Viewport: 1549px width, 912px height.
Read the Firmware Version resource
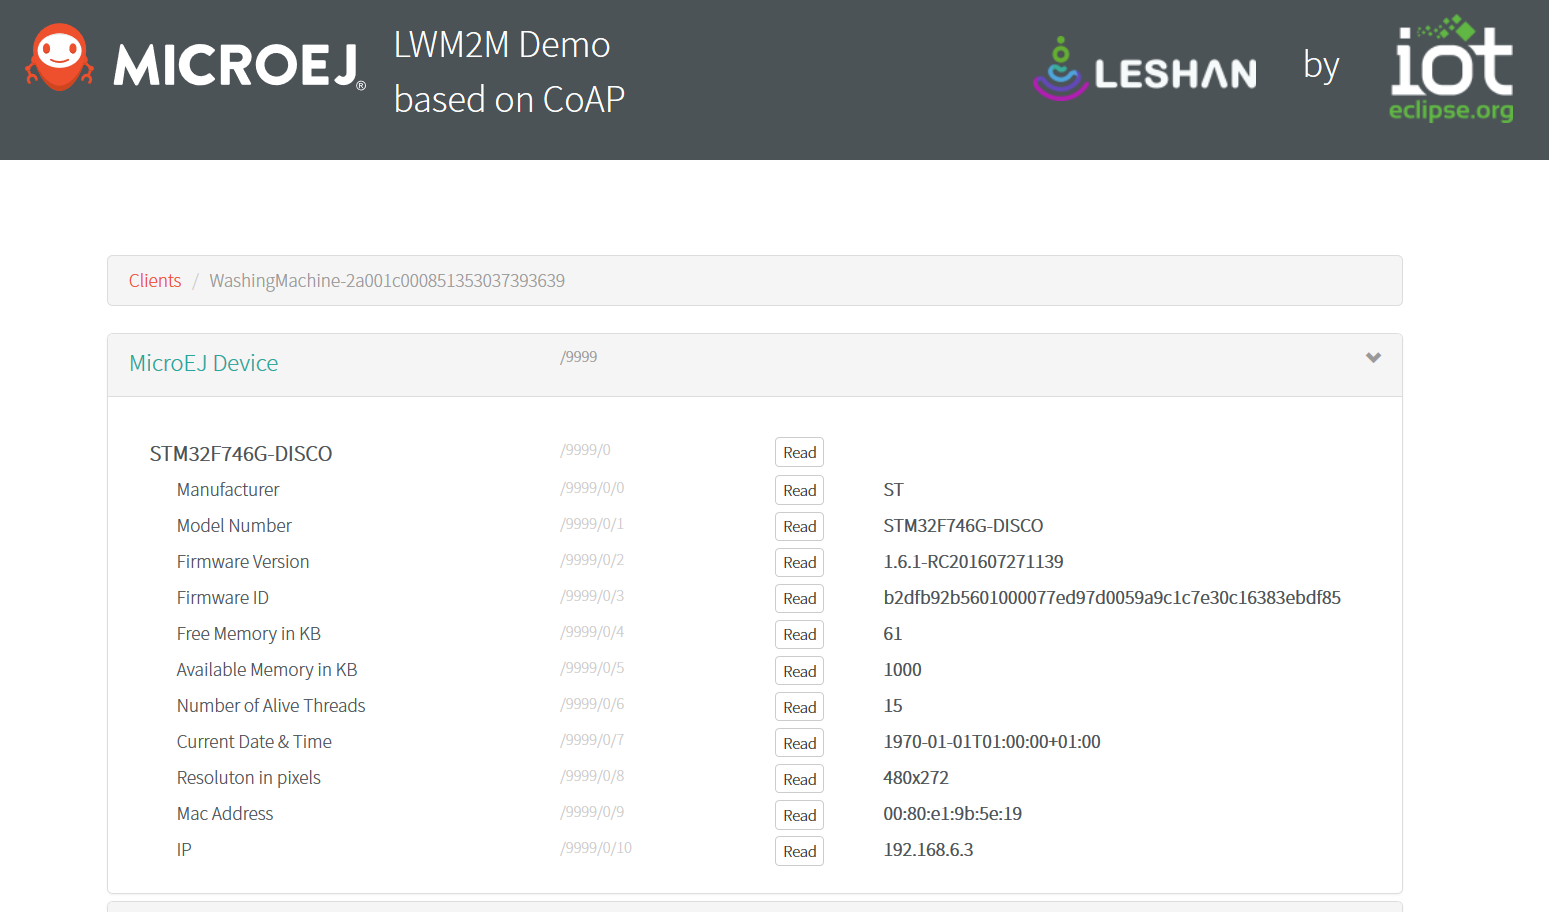tap(799, 562)
